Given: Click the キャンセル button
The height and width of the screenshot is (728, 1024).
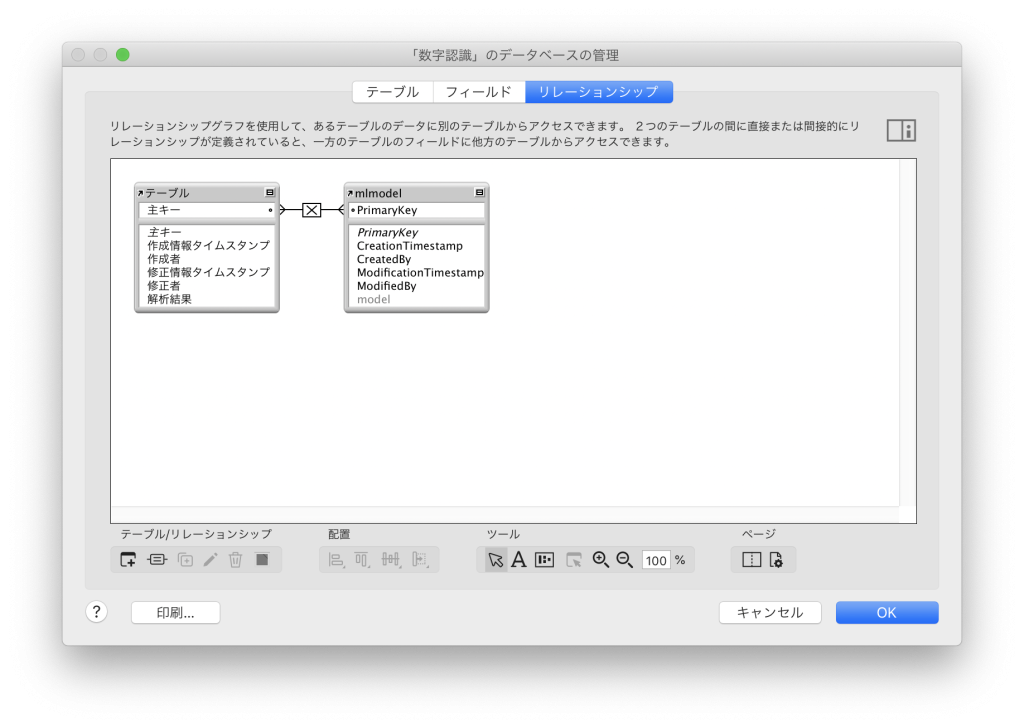Looking at the screenshot, I should 770,612.
